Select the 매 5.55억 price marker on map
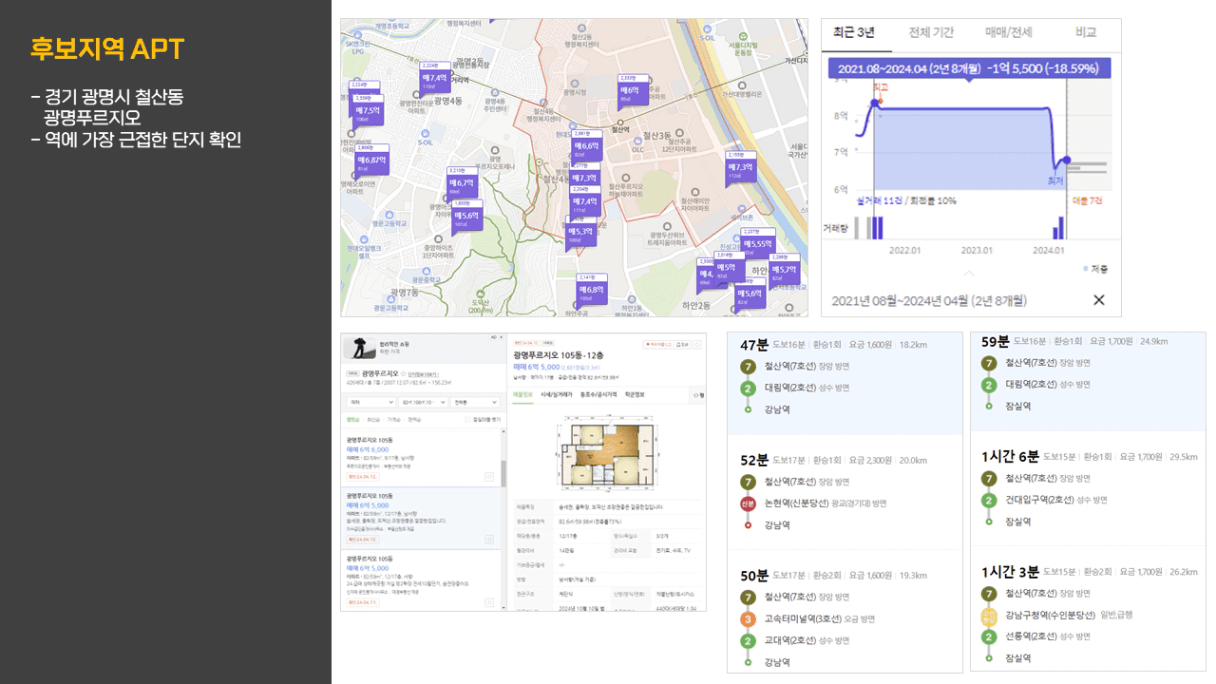The image size is (1216, 684). [758, 243]
